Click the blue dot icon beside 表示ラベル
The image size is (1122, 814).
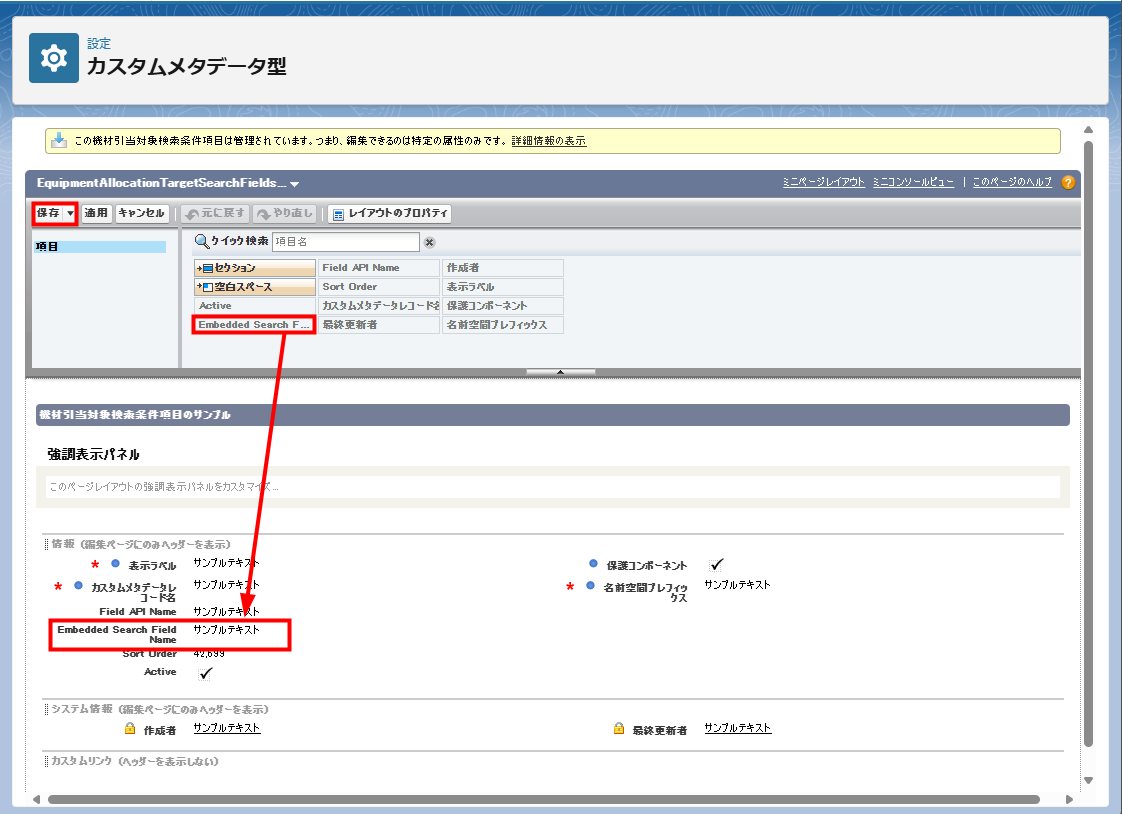tap(115, 564)
